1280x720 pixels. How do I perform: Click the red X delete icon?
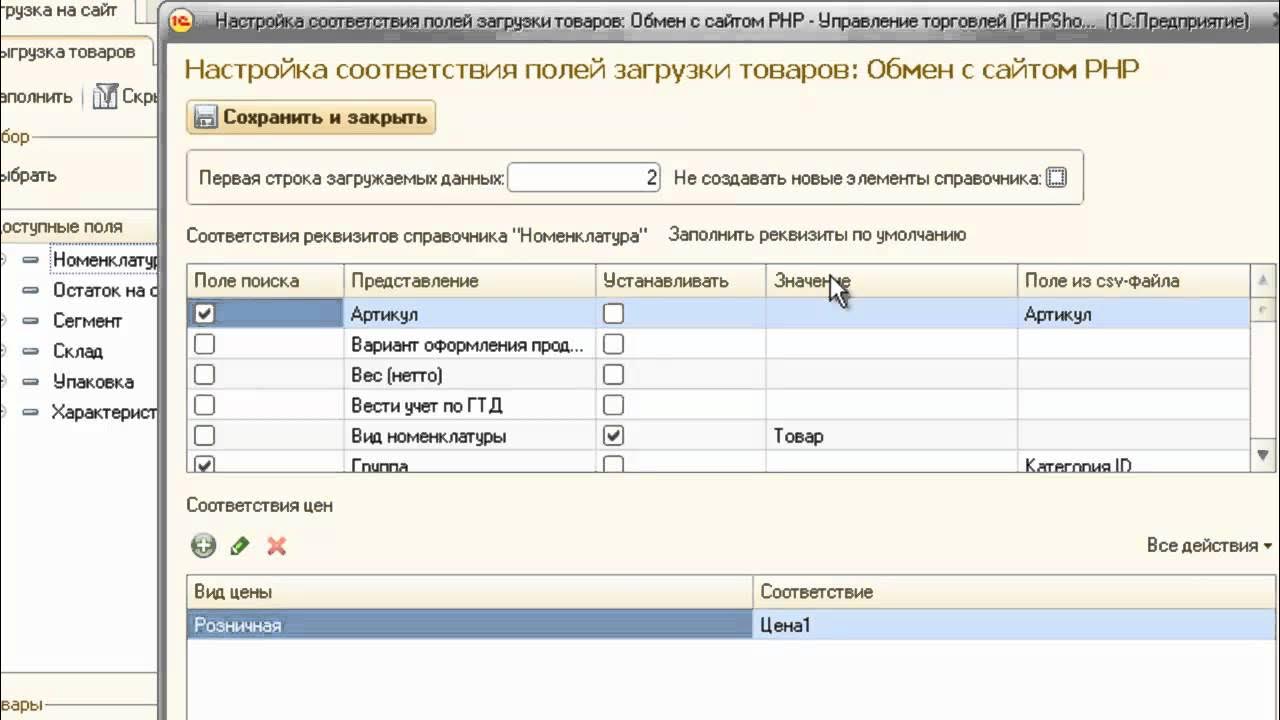pos(277,546)
